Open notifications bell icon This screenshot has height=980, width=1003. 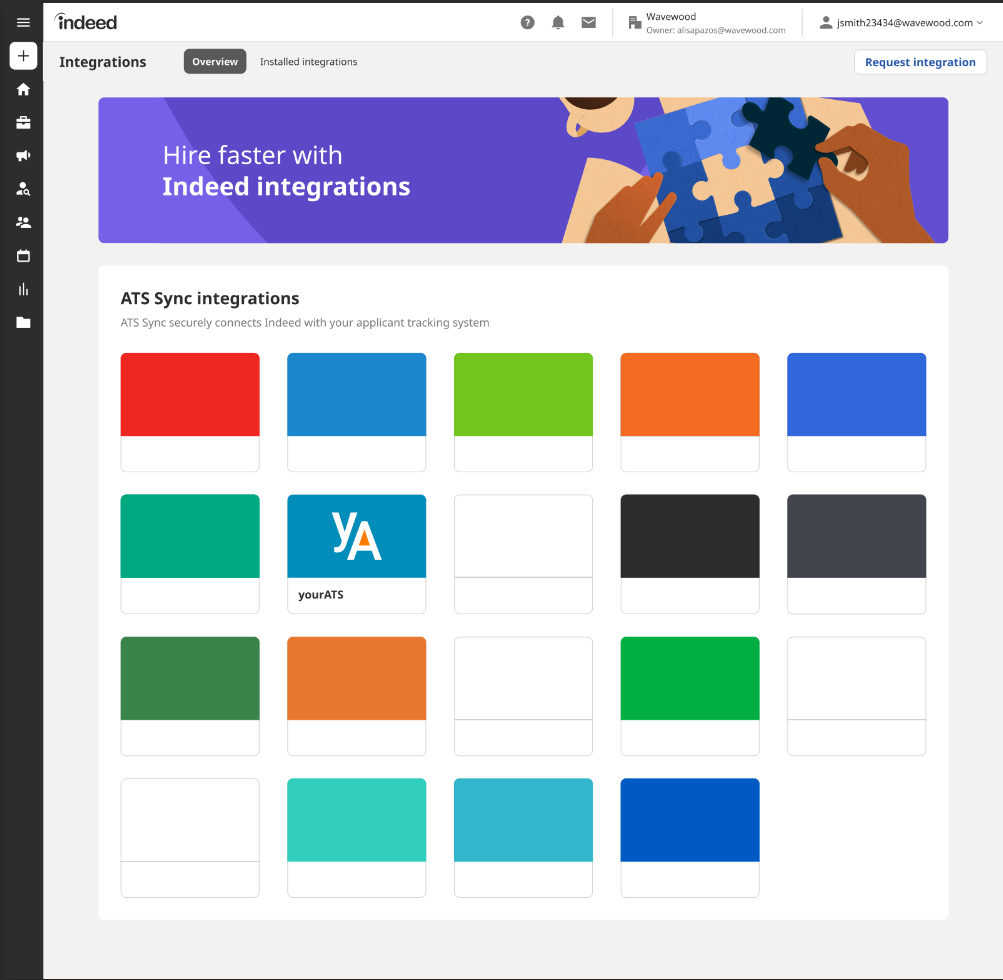click(x=558, y=22)
